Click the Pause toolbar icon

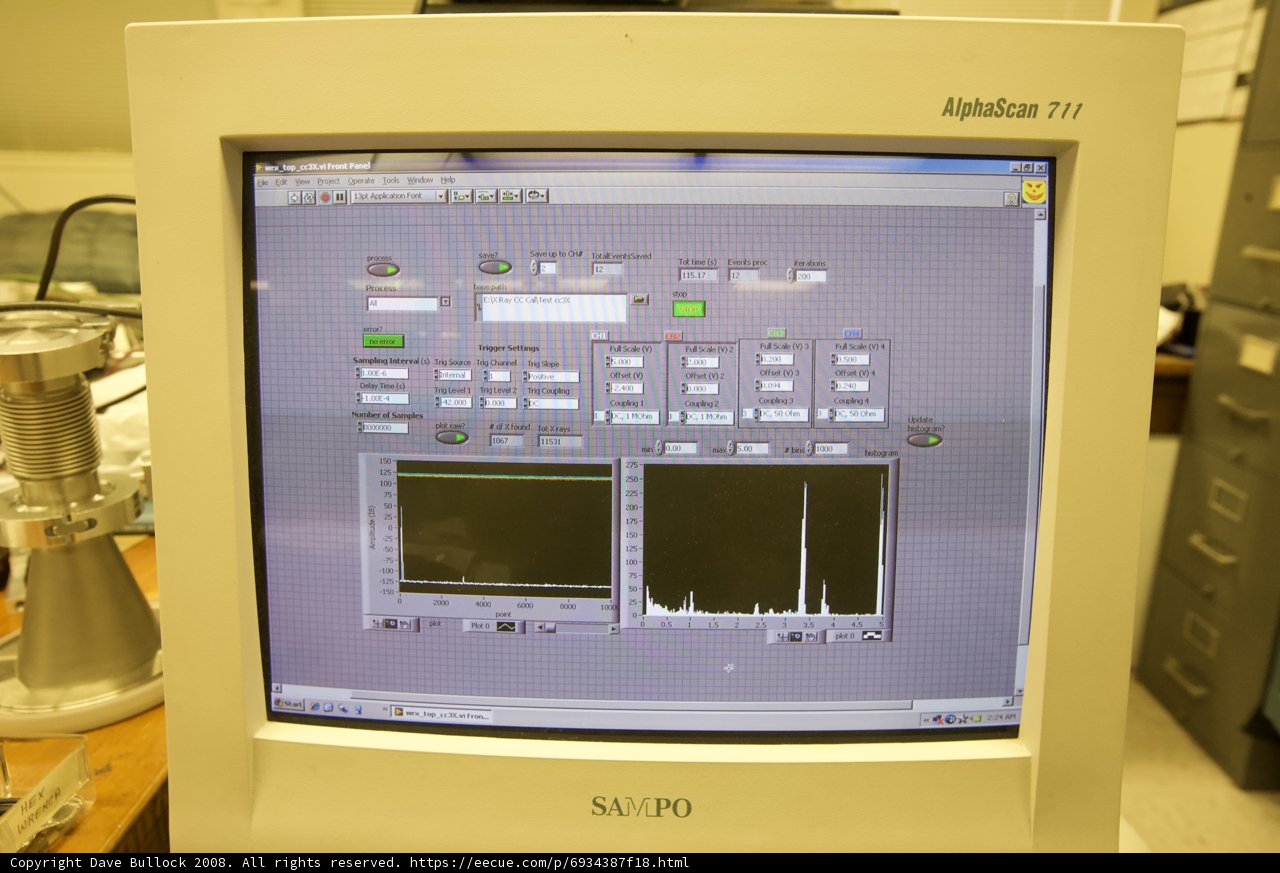[340, 197]
